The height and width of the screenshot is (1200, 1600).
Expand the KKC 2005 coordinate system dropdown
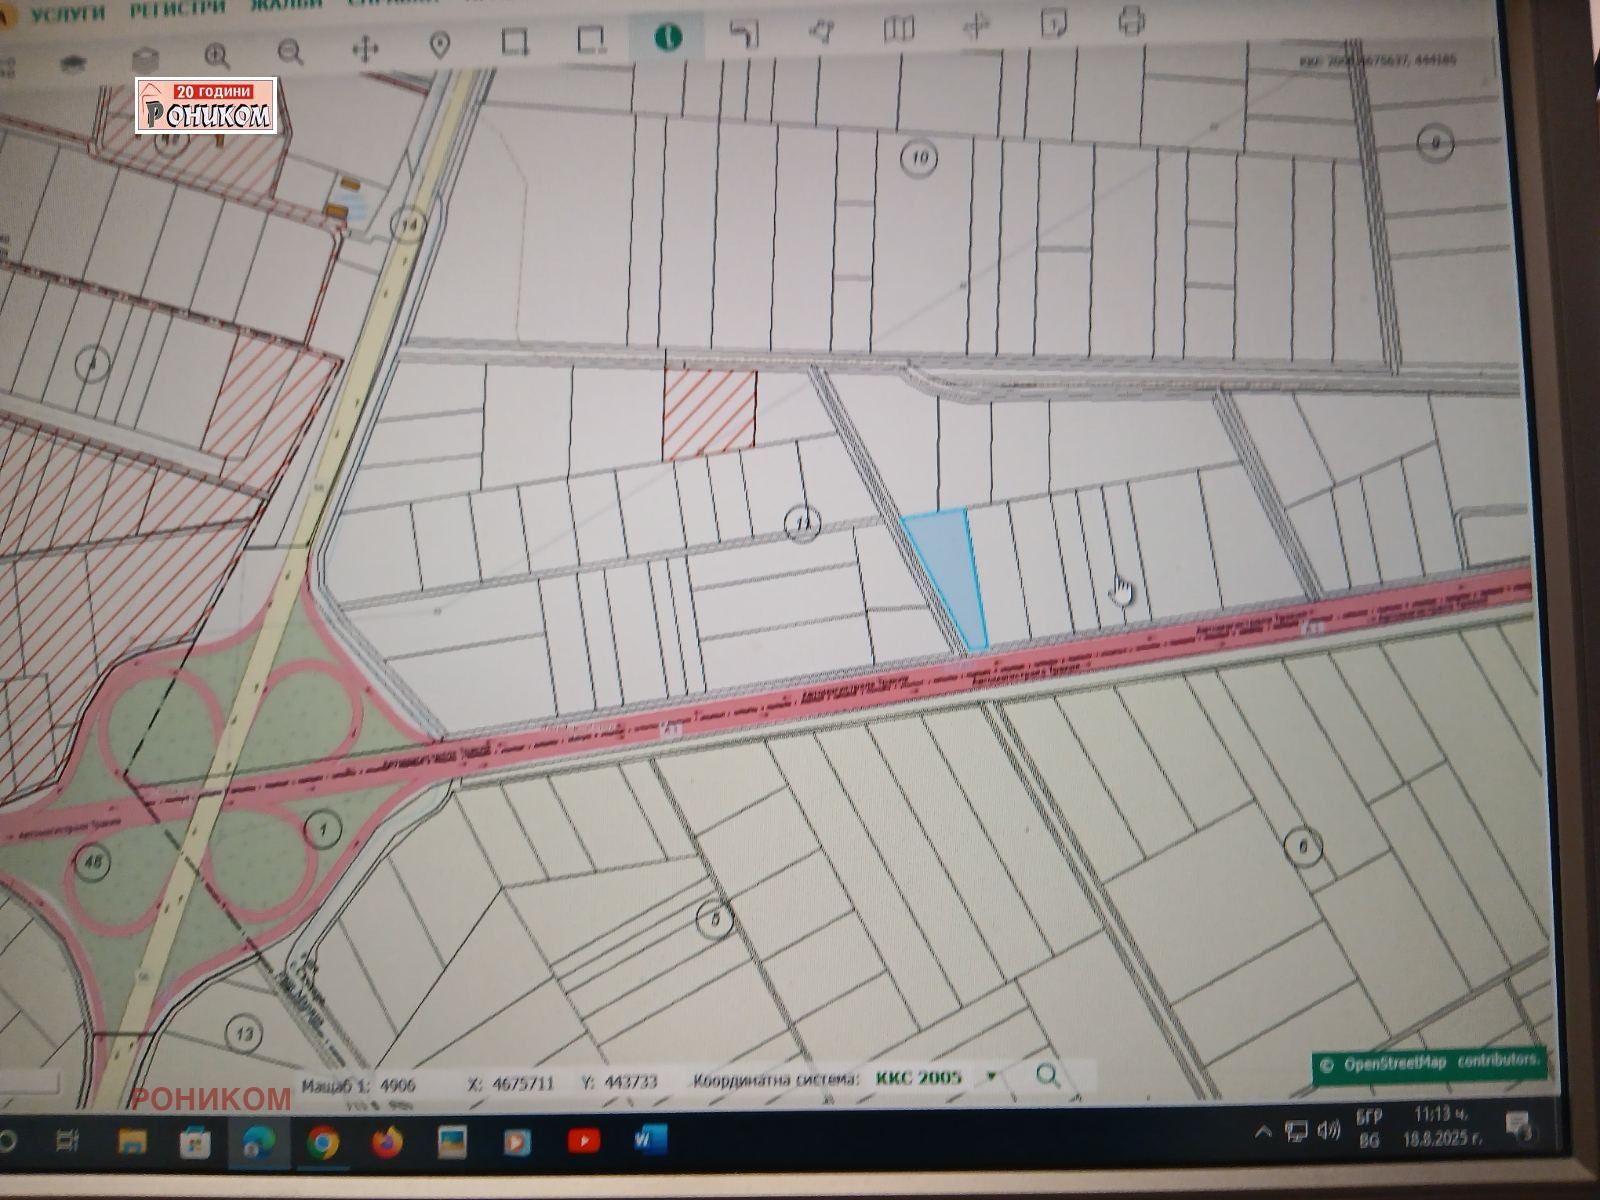pyautogui.click(x=991, y=1077)
